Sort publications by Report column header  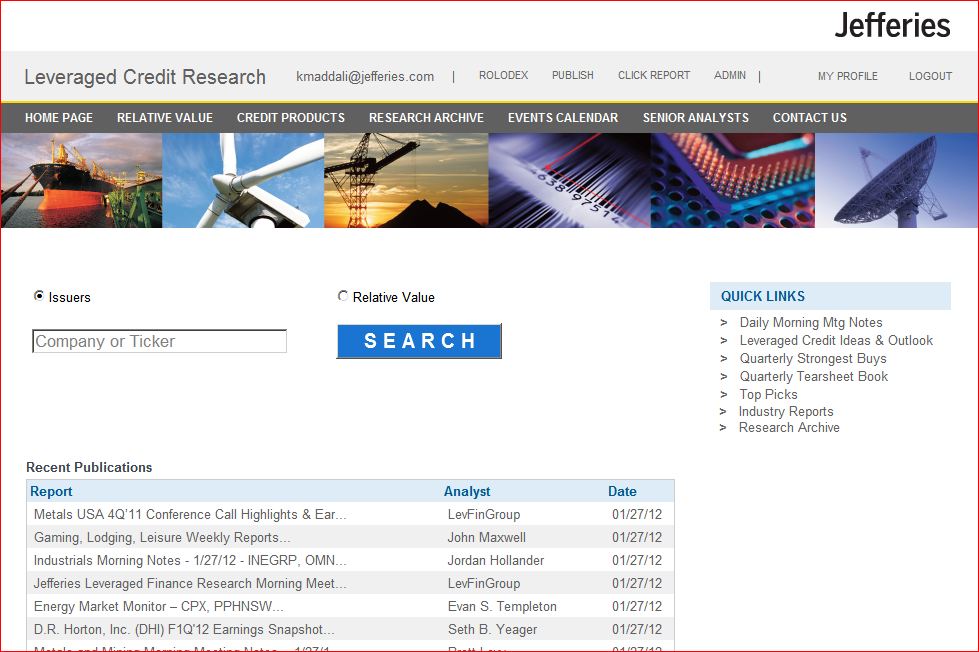(51, 491)
